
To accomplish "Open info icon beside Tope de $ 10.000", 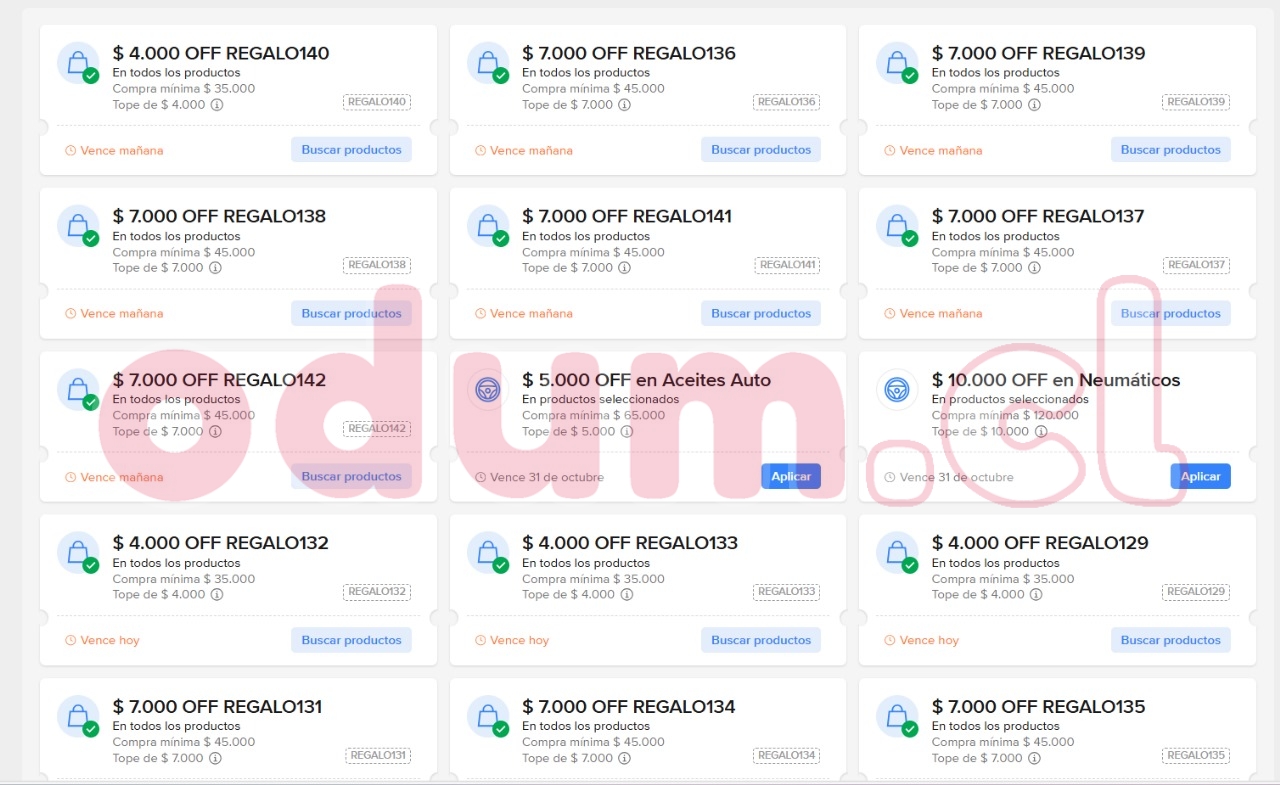I will click(1041, 432).
